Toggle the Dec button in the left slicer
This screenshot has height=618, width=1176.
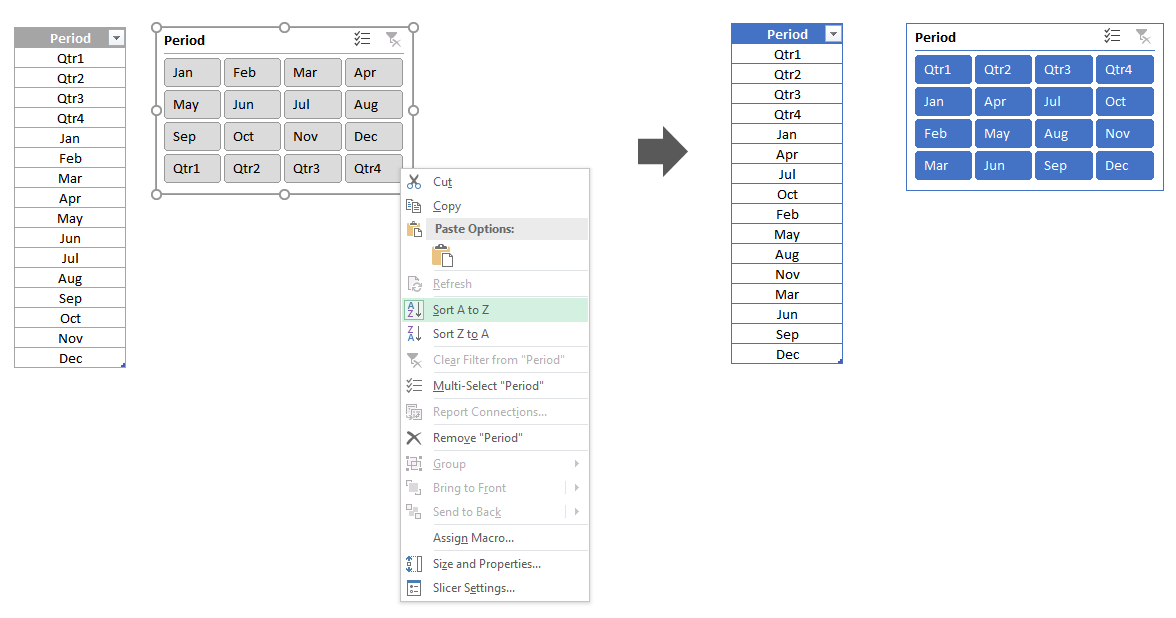pos(372,136)
